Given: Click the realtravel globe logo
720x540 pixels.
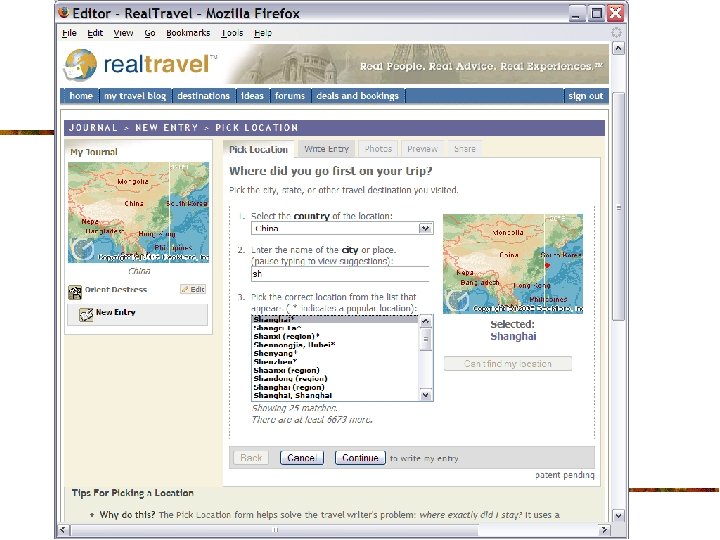Looking at the screenshot, I should coord(81,65).
